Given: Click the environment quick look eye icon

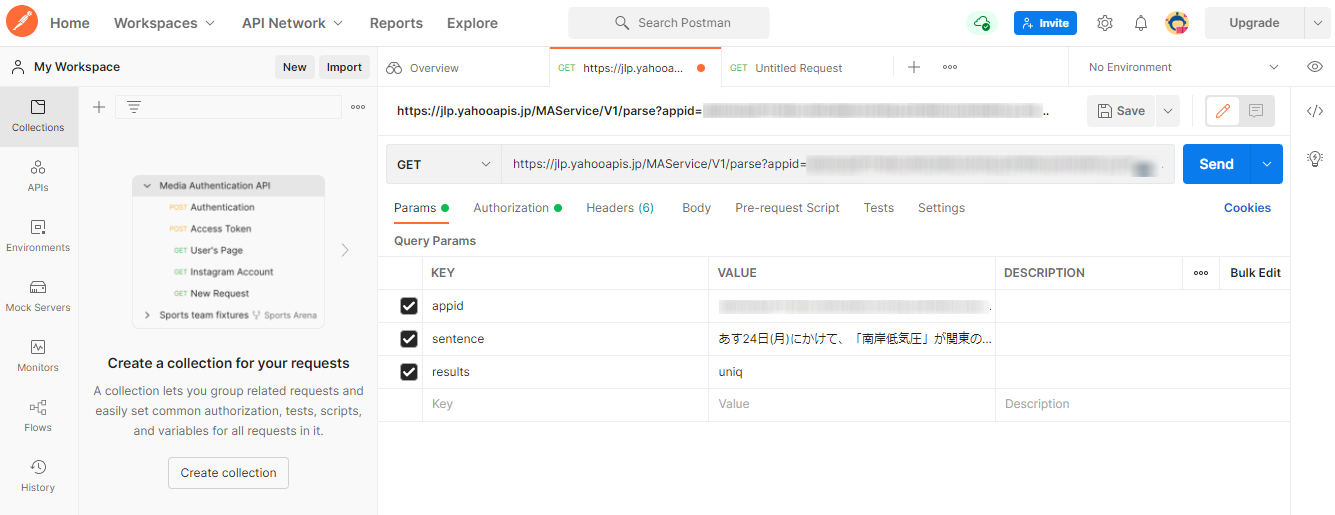Looking at the screenshot, I should [1315, 67].
